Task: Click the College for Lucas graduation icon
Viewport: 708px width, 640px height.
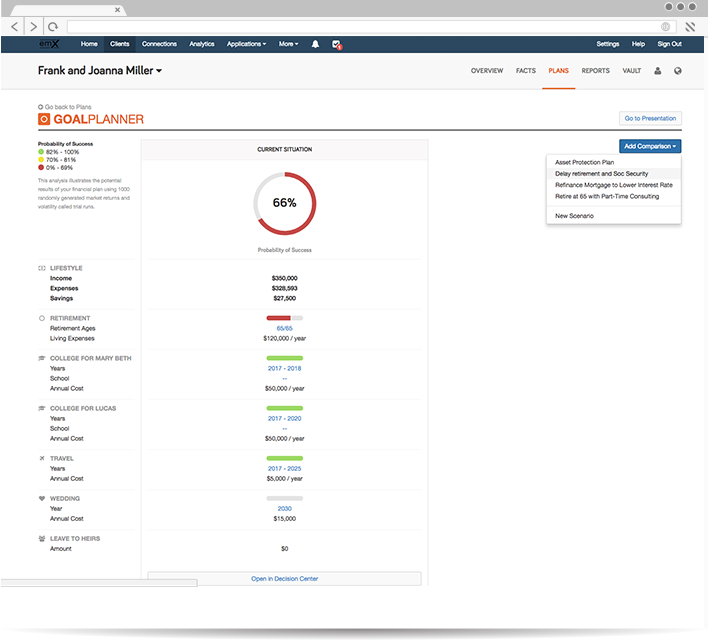Action: 42,408
